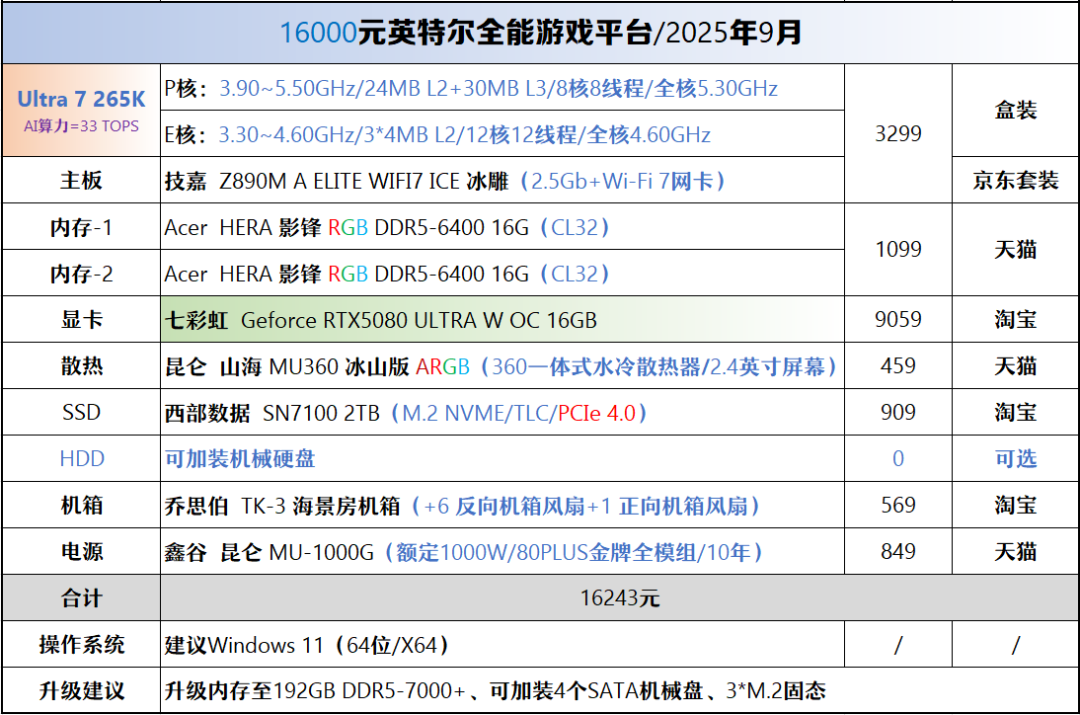The height and width of the screenshot is (715, 1080).
Task: Click the total "16243元"
Action: coord(619,598)
